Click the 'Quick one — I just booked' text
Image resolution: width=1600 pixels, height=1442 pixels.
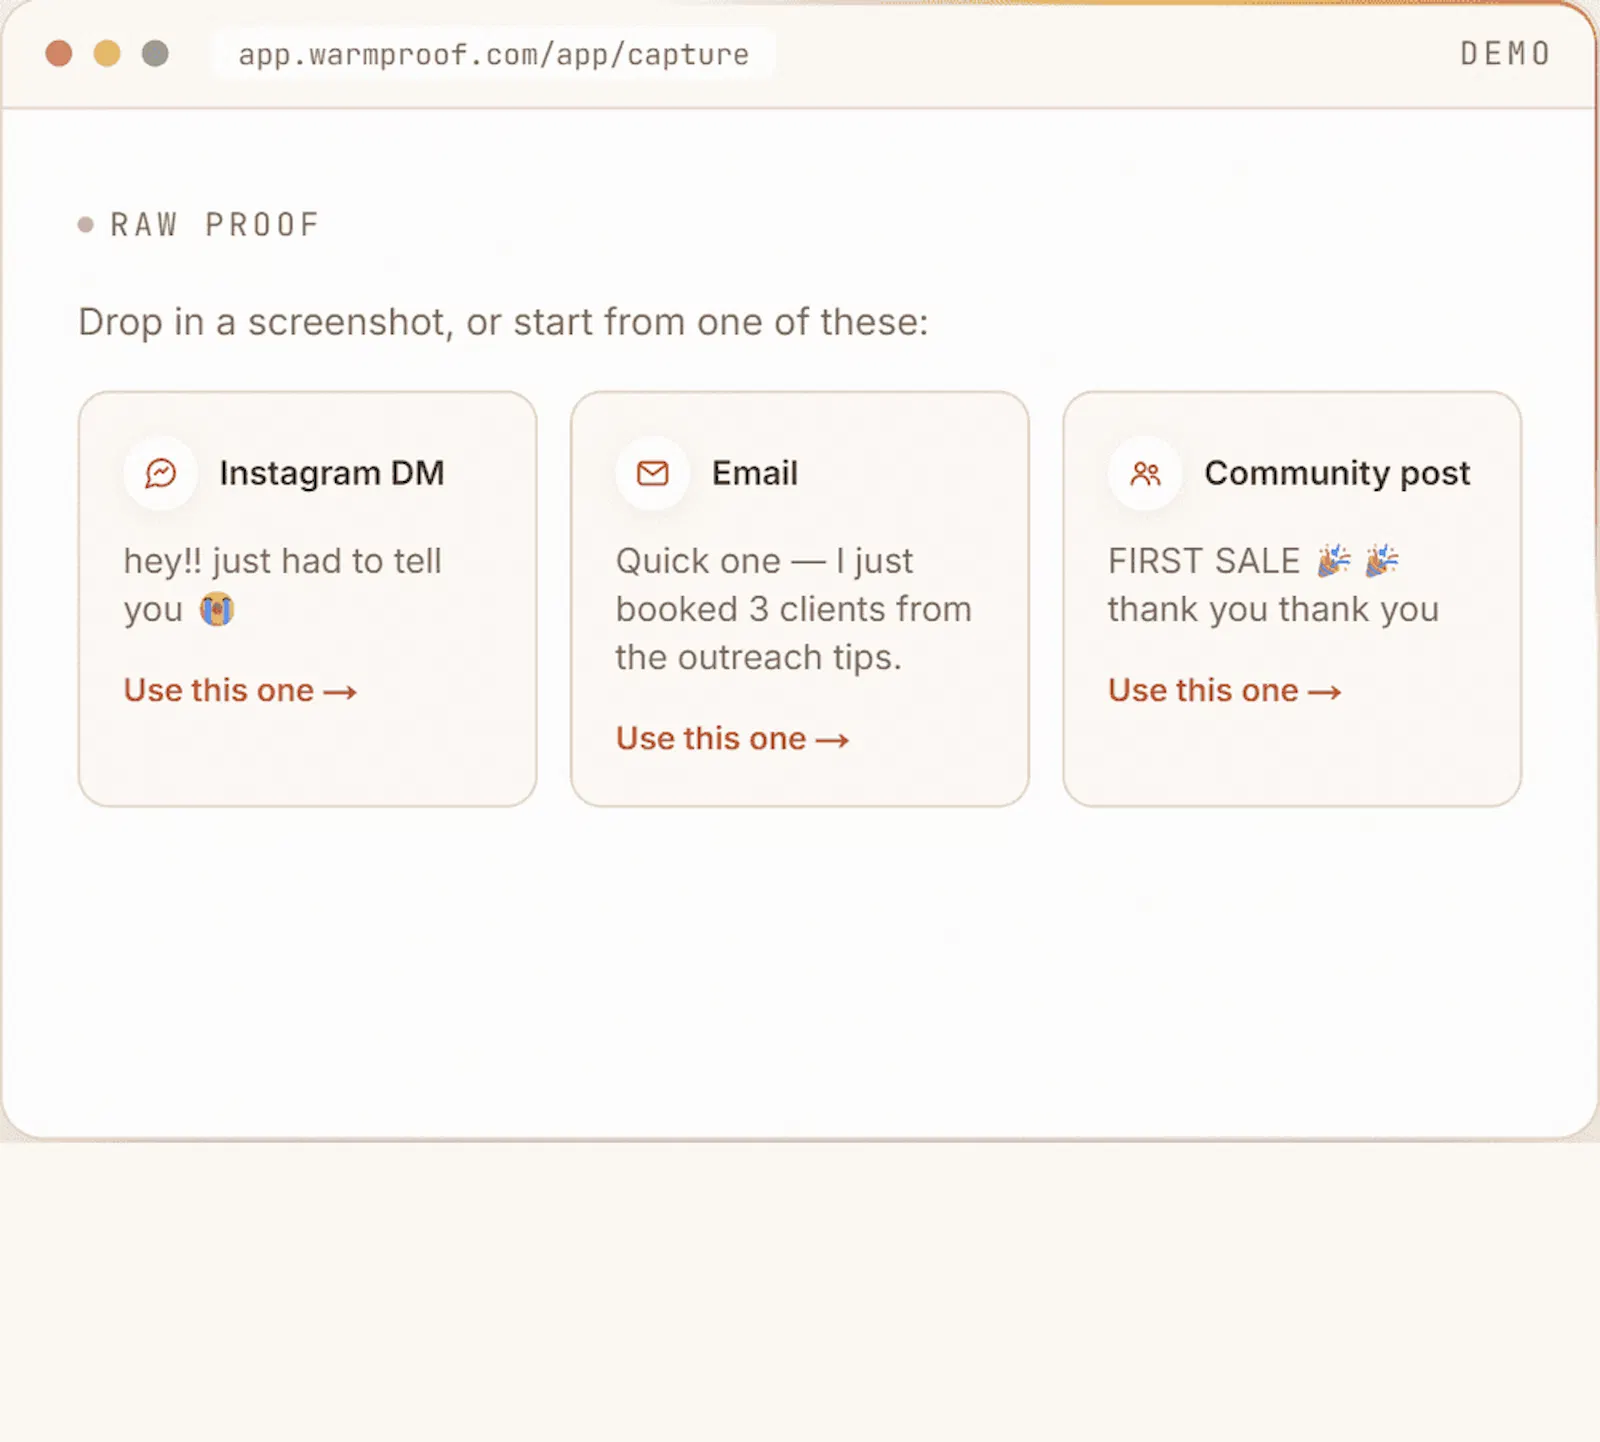point(794,609)
